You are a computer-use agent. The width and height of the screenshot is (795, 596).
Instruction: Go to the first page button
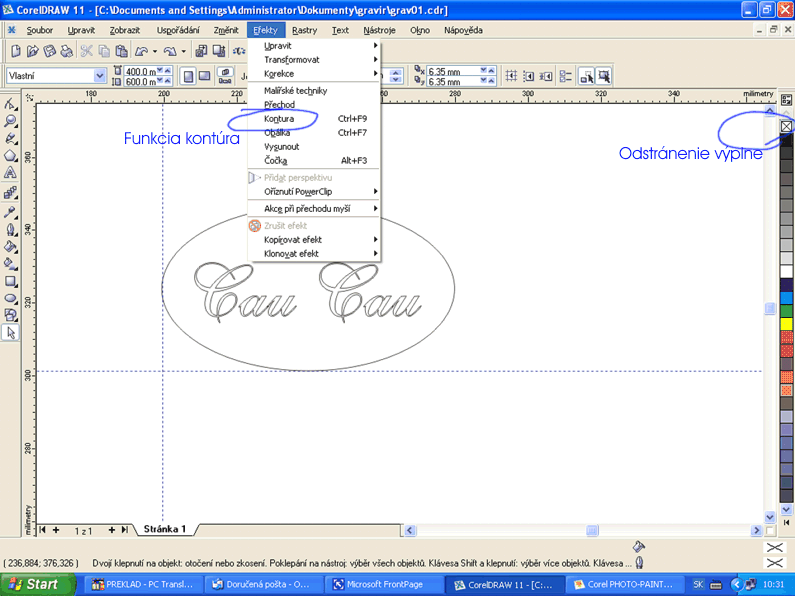(43, 530)
